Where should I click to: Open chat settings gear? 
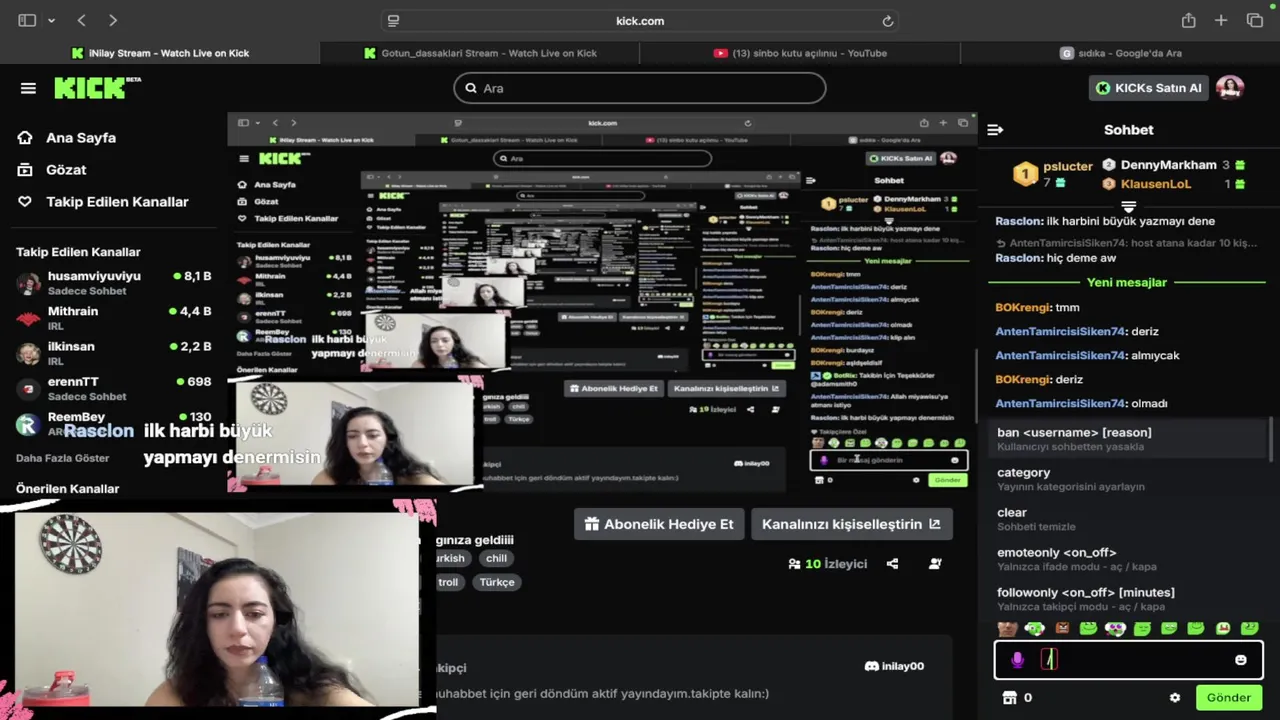point(1175,698)
